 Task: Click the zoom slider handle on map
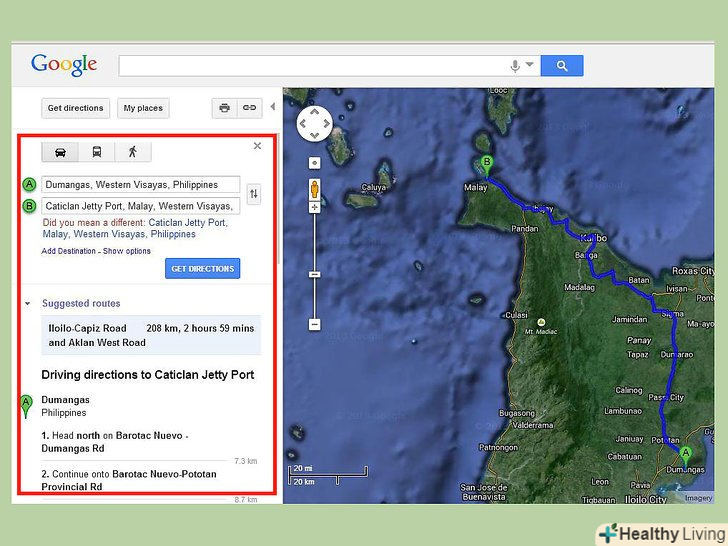pyautogui.click(x=314, y=273)
